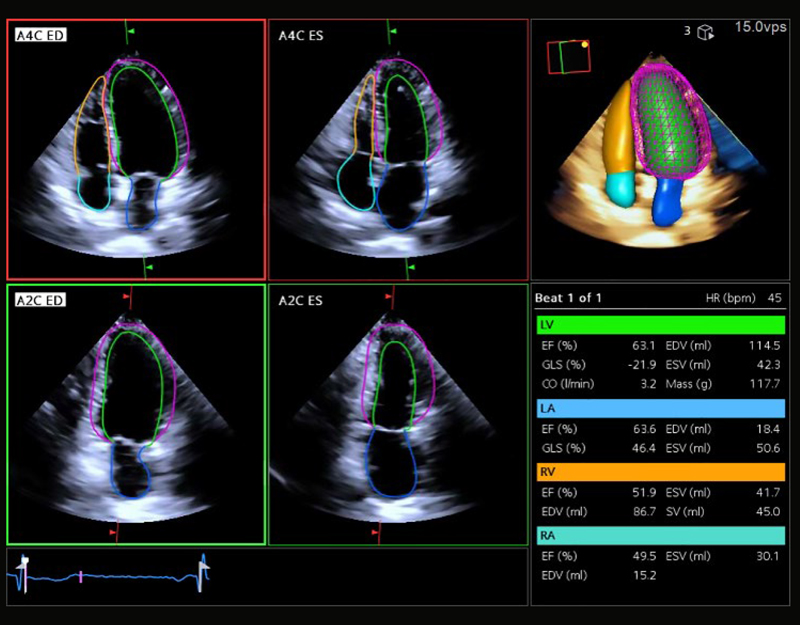This screenshot has width=800, height=625.
Task: Select the A2C ED view panel
Action: tap(136, 415)
